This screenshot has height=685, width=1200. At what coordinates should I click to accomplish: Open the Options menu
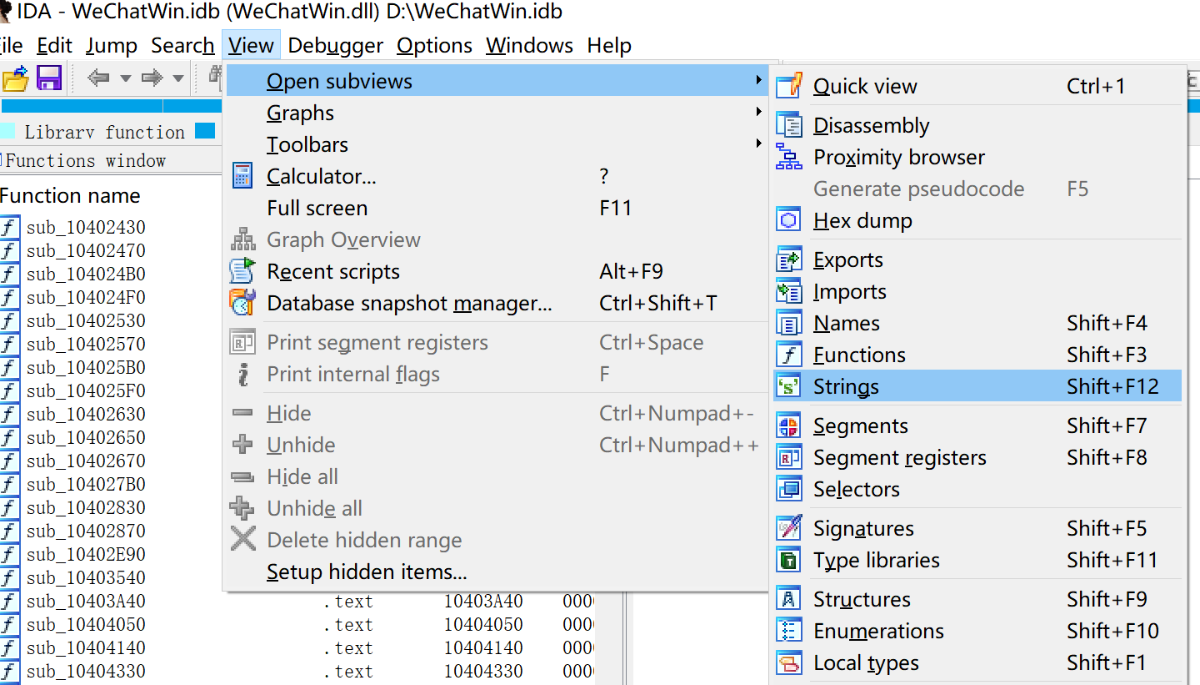point(434,45)
